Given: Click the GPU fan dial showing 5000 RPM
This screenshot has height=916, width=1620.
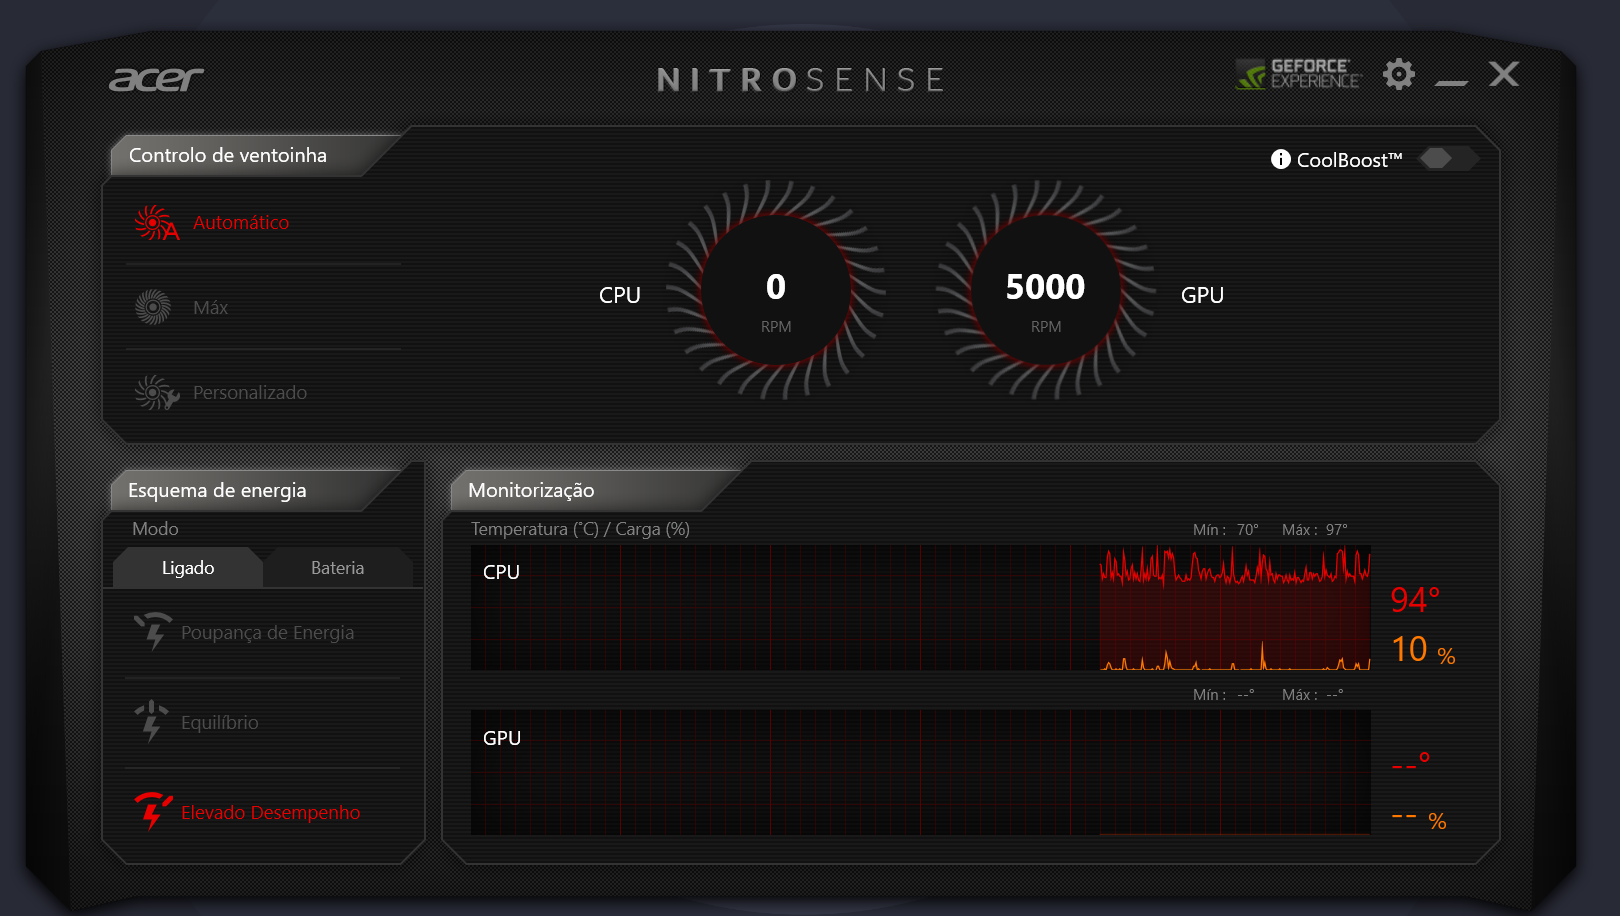Looking at the screenshot, I should [x=1046, y=290].
